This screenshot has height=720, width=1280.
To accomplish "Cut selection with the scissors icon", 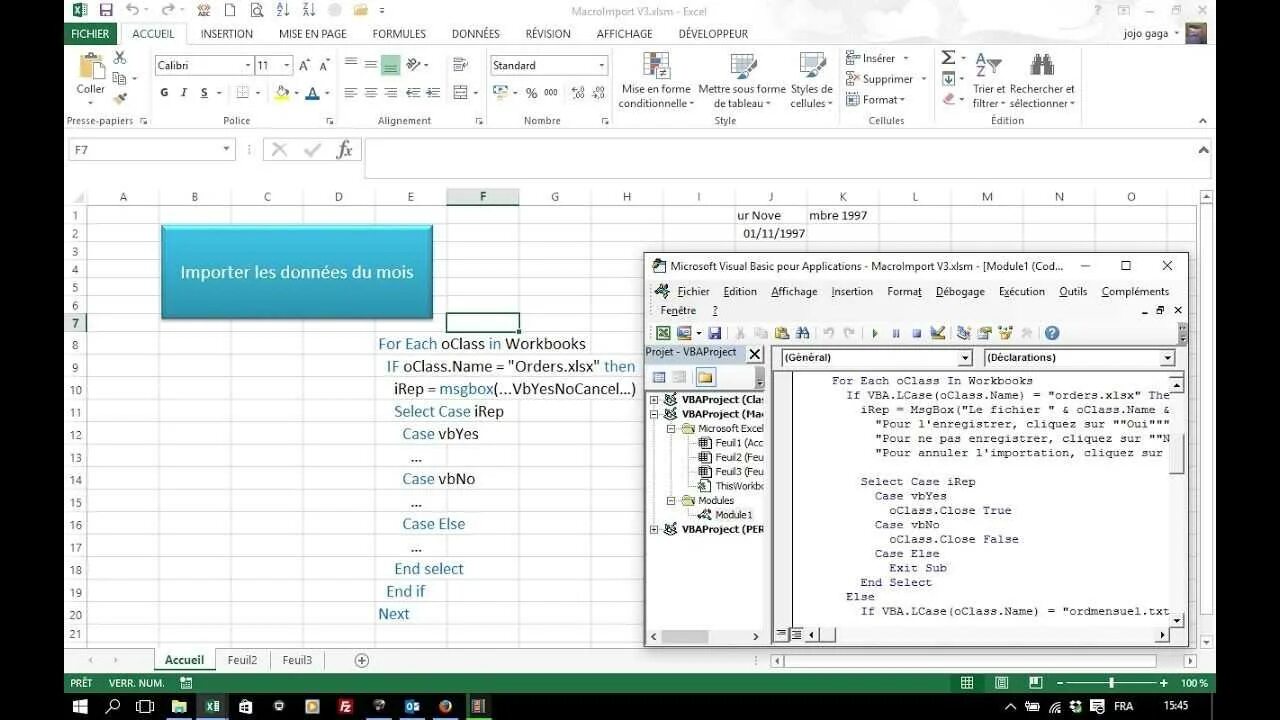I will pyautogui.click(x=120, y=58).
